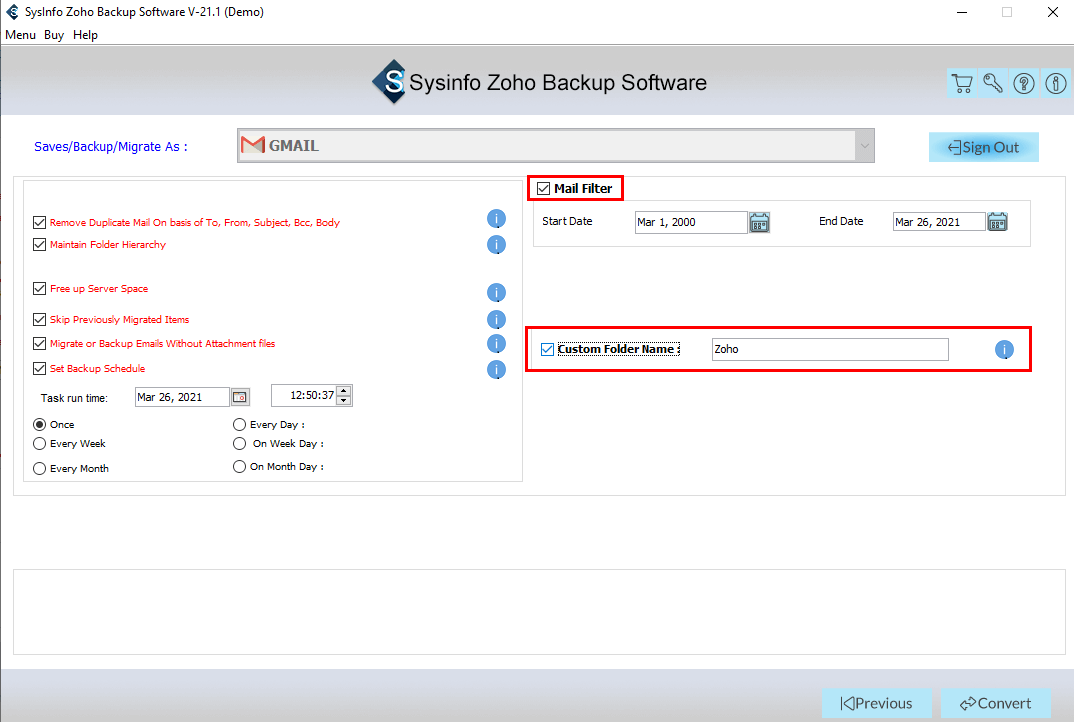
Task: Open the shopping cart buy icon
Action: tap(962, 84)
